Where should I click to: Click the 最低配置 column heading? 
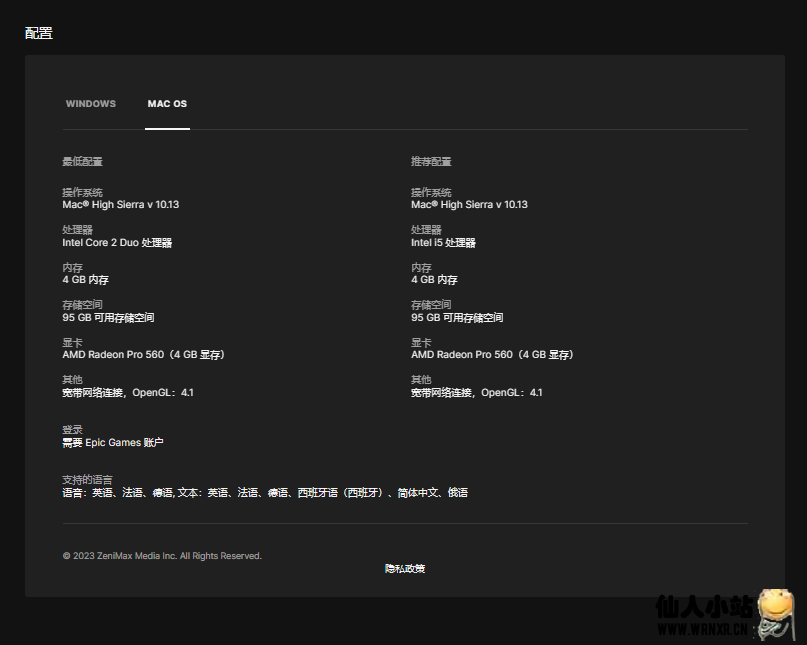pyautogui.click(x=82, y=161)
